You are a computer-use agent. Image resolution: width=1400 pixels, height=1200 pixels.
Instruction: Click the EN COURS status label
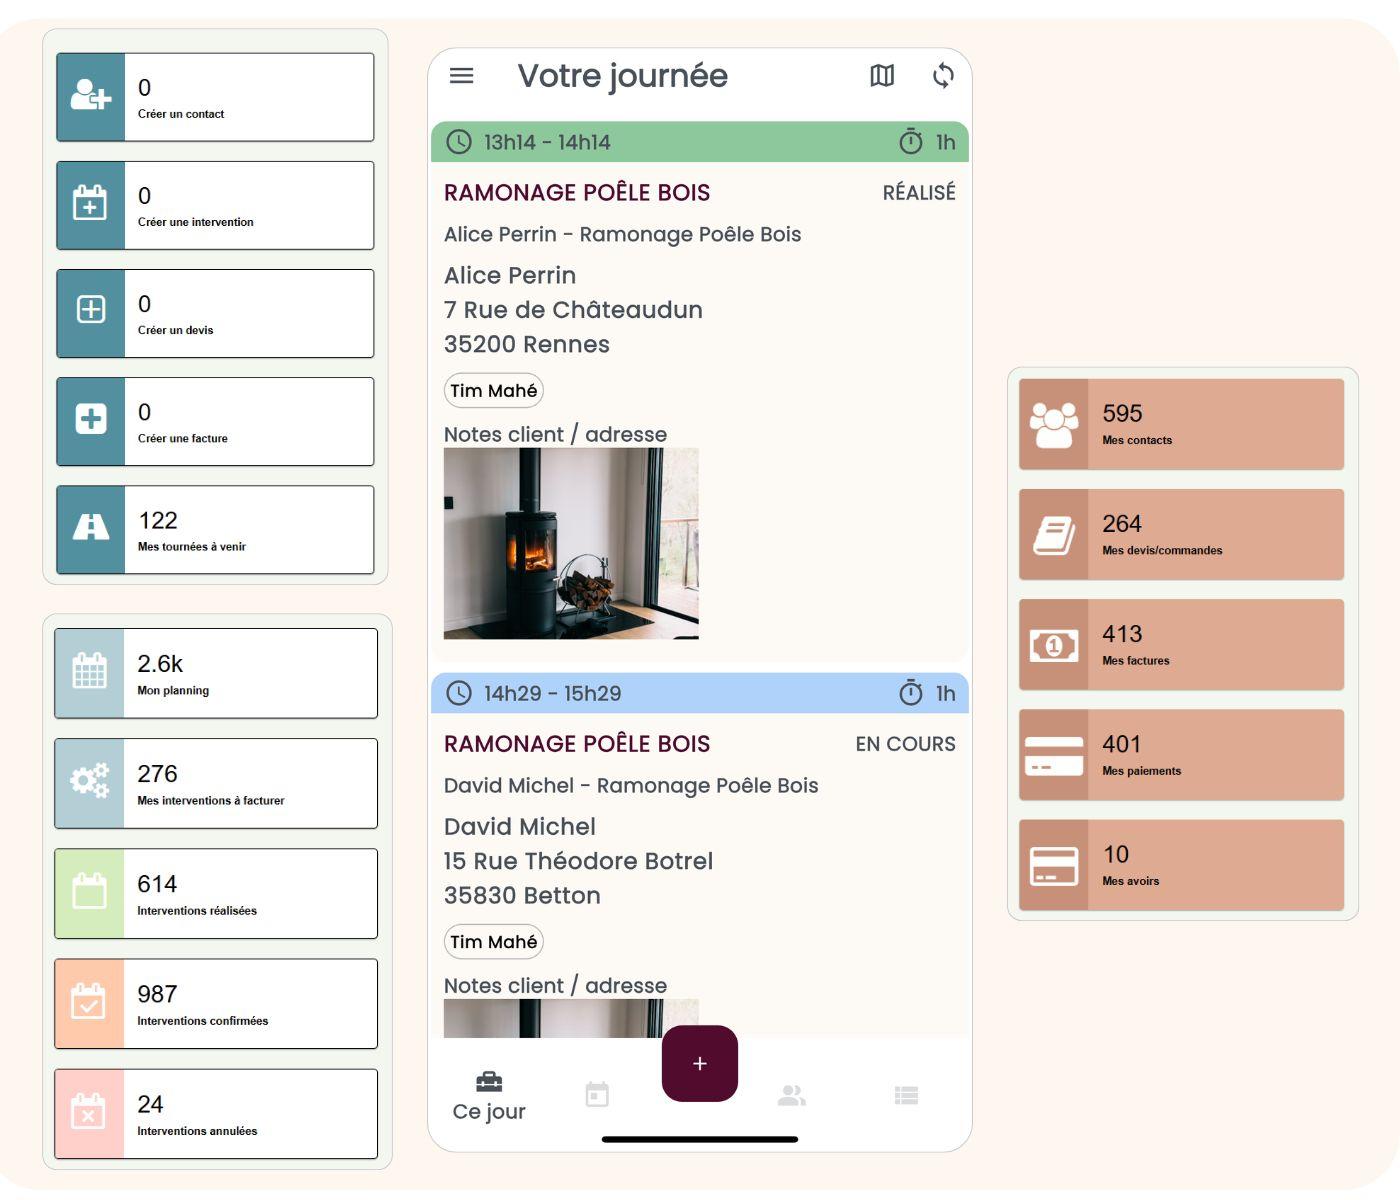[x=905, y=744]
